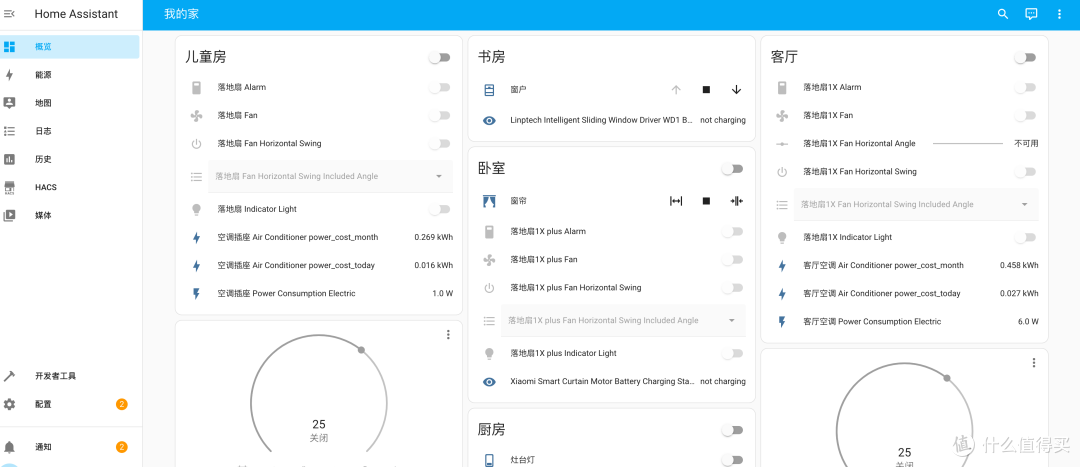Open the 日志 logbook page
The width and height of the screenshot is (1080, 467).
click(x=70, y=131)
